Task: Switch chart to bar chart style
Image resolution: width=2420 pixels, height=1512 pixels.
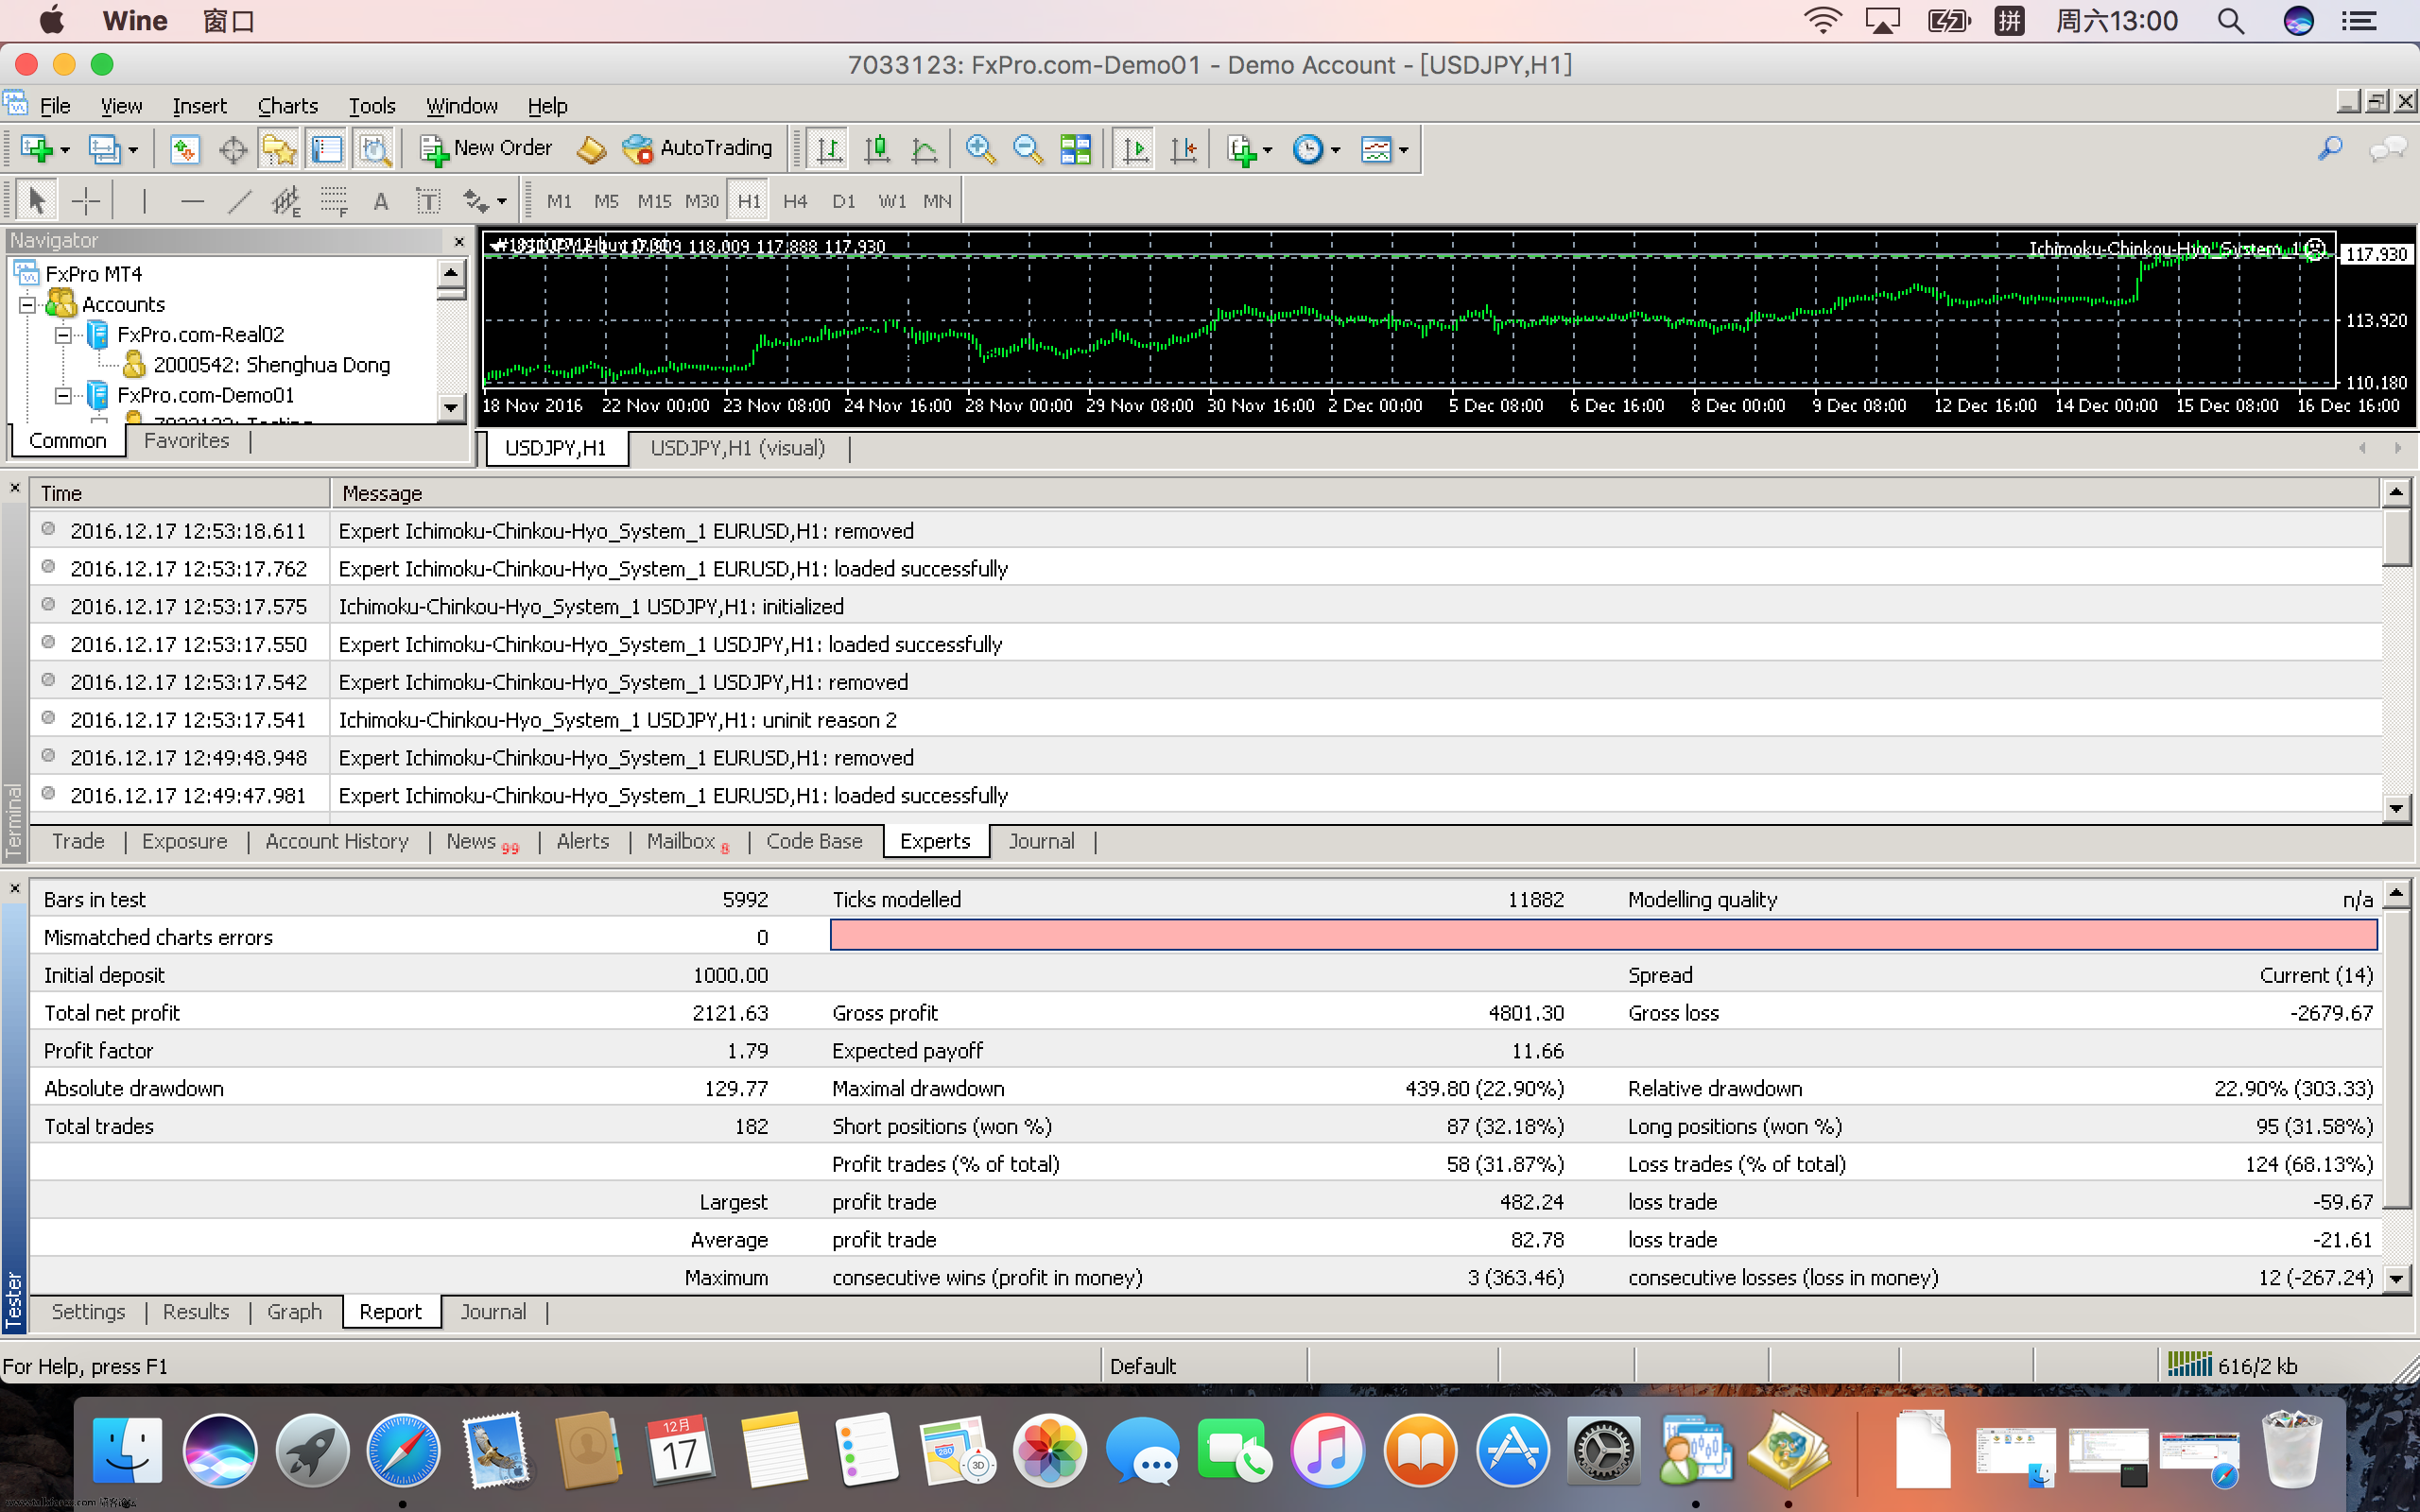Action: [x=828, y=150]
